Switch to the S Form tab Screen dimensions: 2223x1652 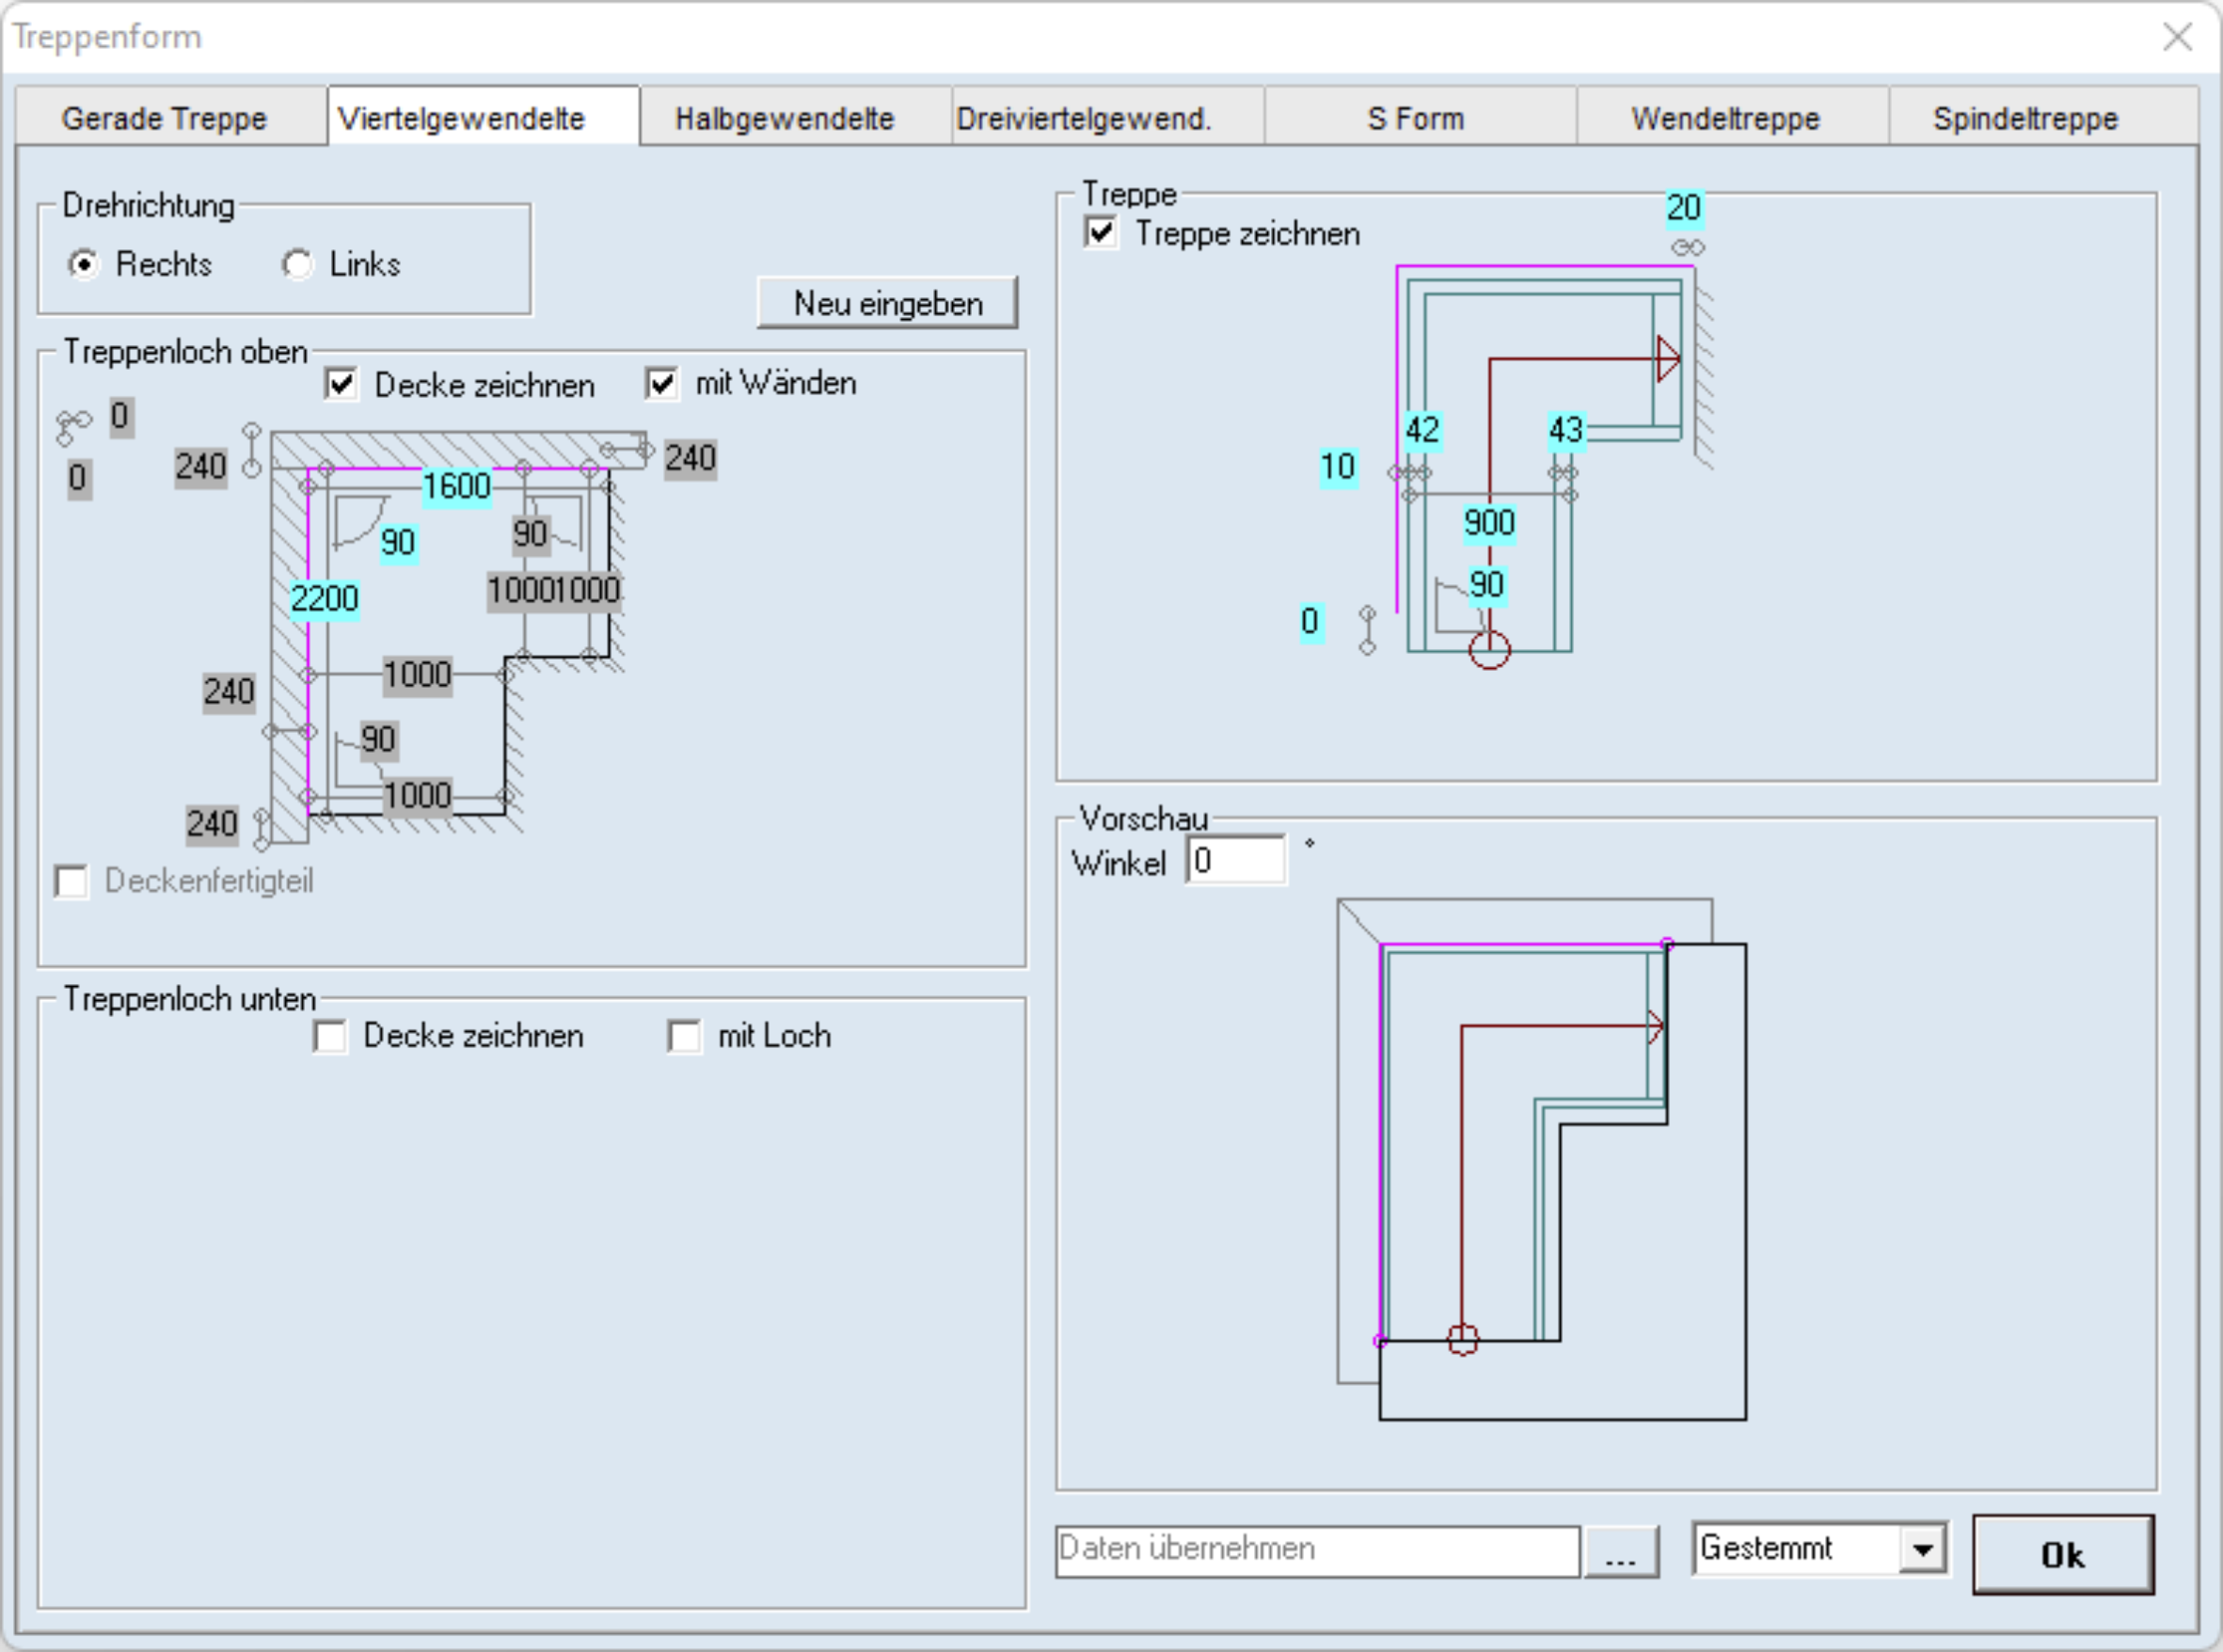pyautogui.click(x=1420, y=118)
